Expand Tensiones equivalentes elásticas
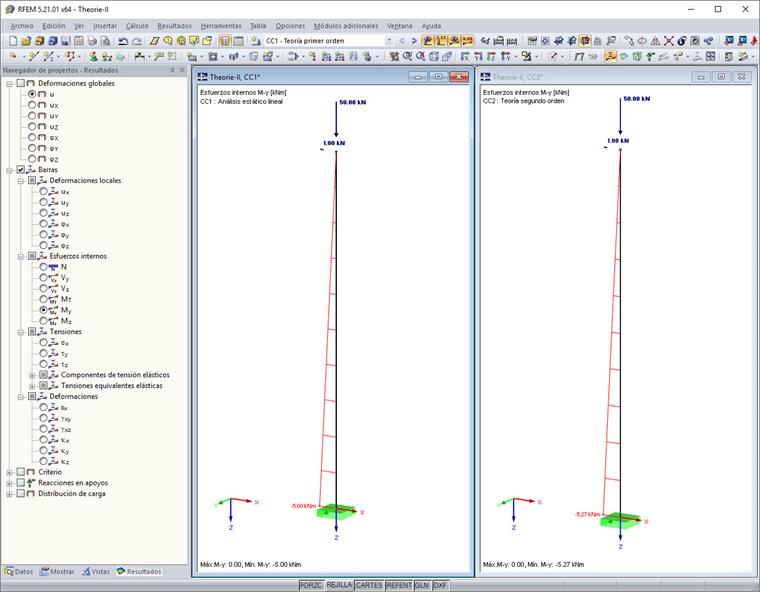The image size is (760, 592). [x=32, y=386]
